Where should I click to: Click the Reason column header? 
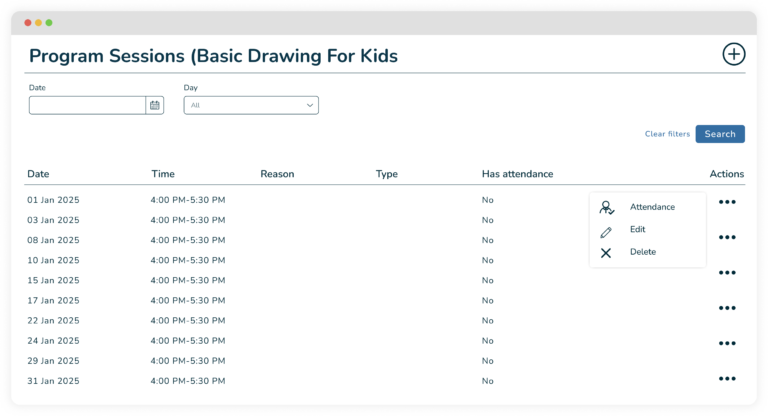[x=277, y=174]
